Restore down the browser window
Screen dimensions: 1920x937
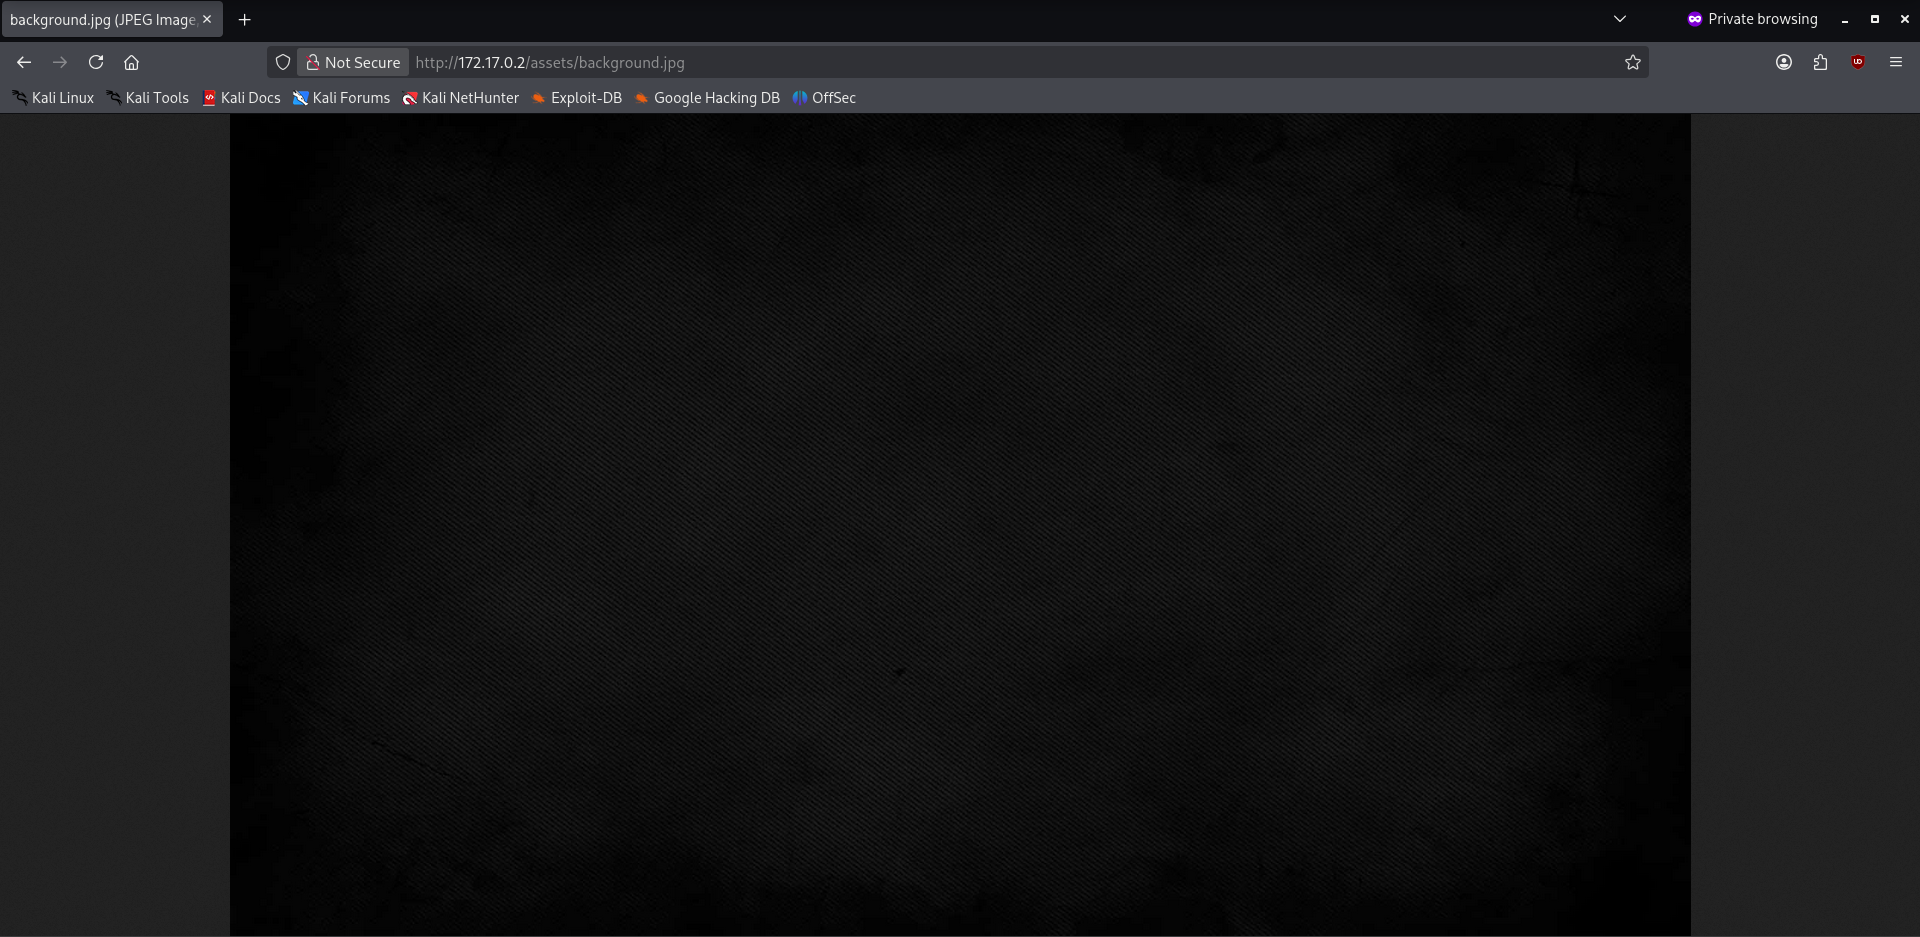pos(1875,19)
